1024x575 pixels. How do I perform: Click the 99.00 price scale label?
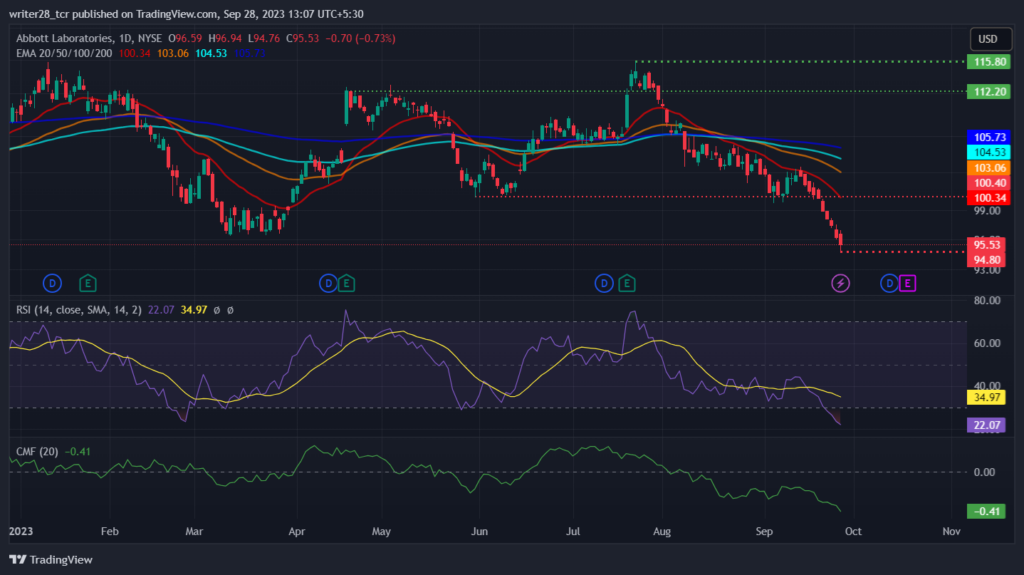[x=987, y=211]
